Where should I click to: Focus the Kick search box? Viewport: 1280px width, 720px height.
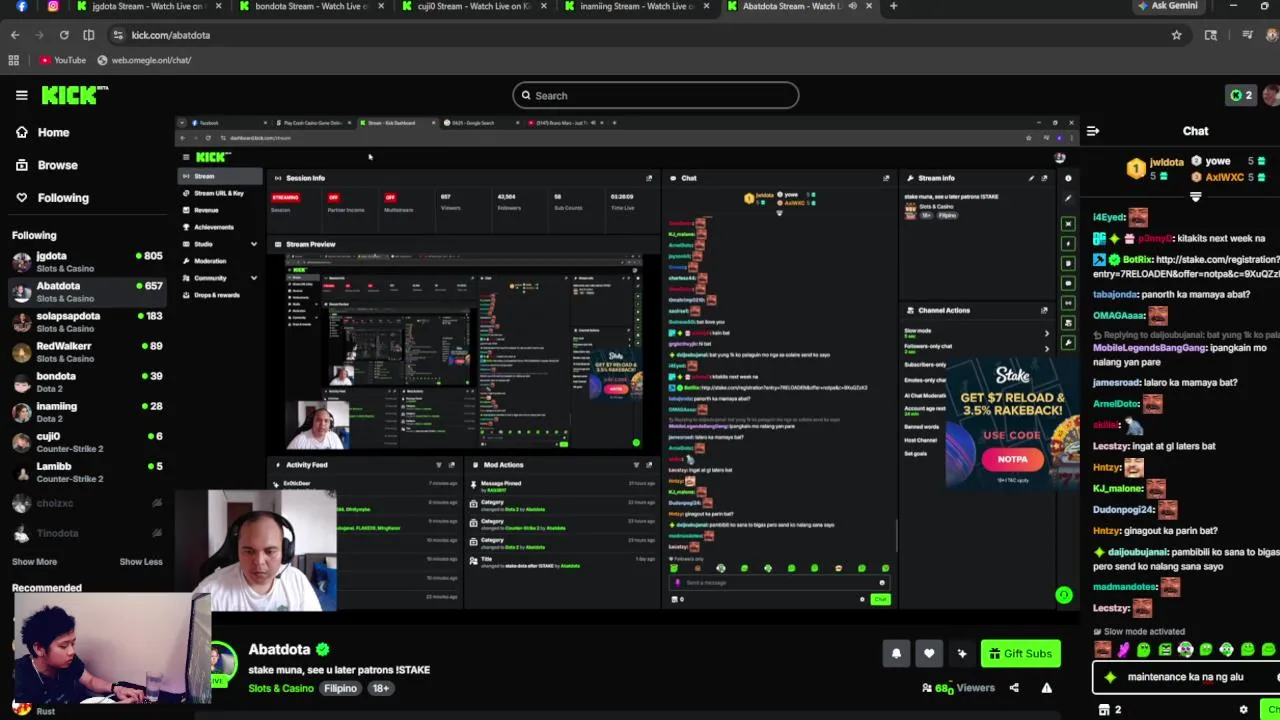coord(656,96)
